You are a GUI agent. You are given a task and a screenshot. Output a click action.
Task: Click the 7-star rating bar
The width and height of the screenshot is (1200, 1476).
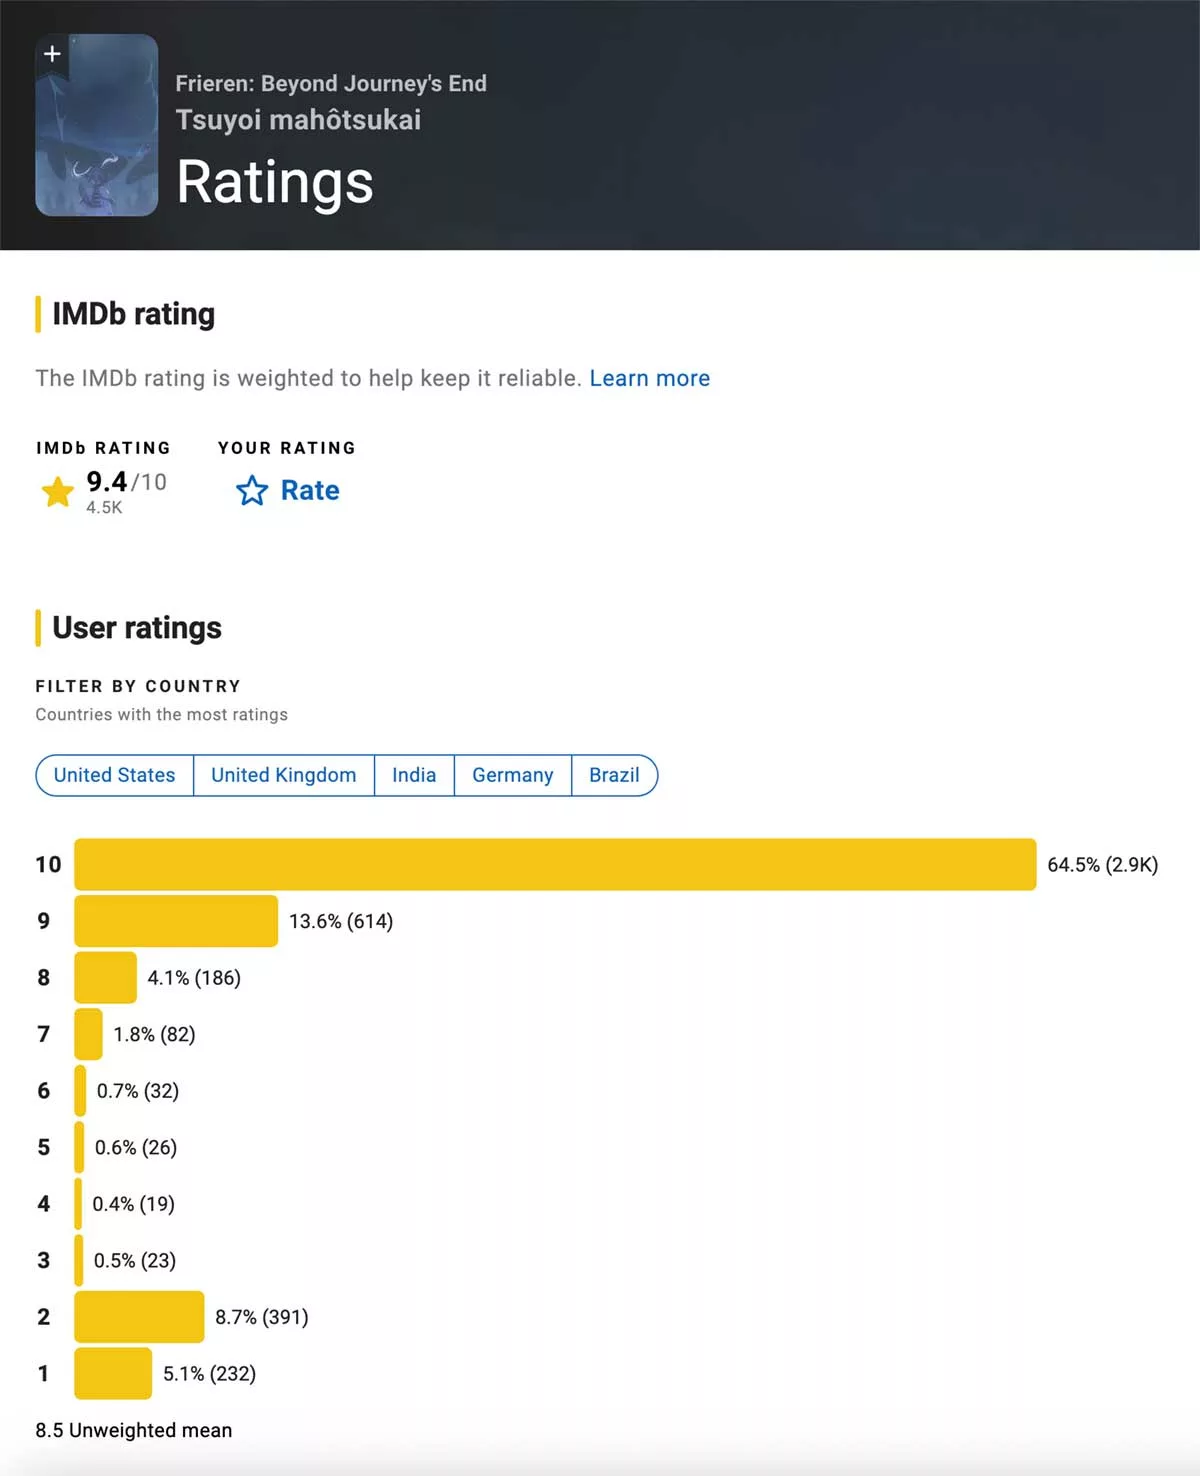pos(88,1034)
